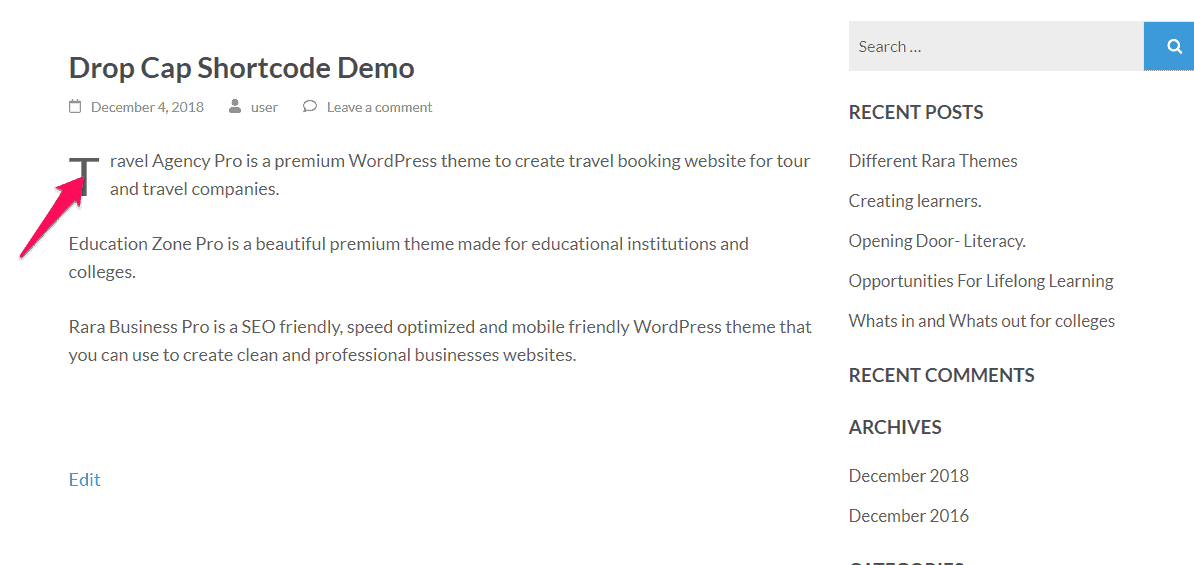This screenshot has width=1194, height=565.
Task: Open the Opening Door- Literacy post
Action: click(x=937, y=241)
